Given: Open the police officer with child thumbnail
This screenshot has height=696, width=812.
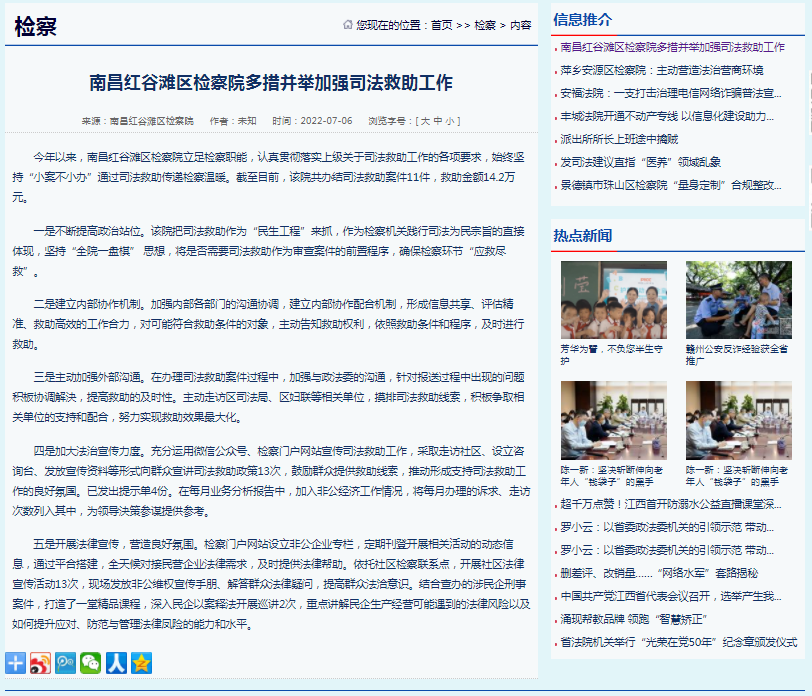Looking at the screenshot, I should [x=738, y=300].
